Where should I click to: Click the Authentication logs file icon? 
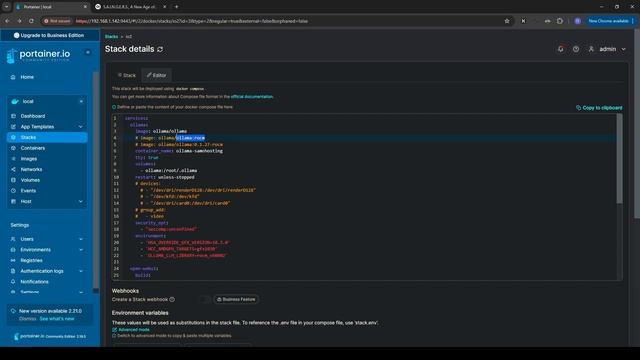(13, 271)
